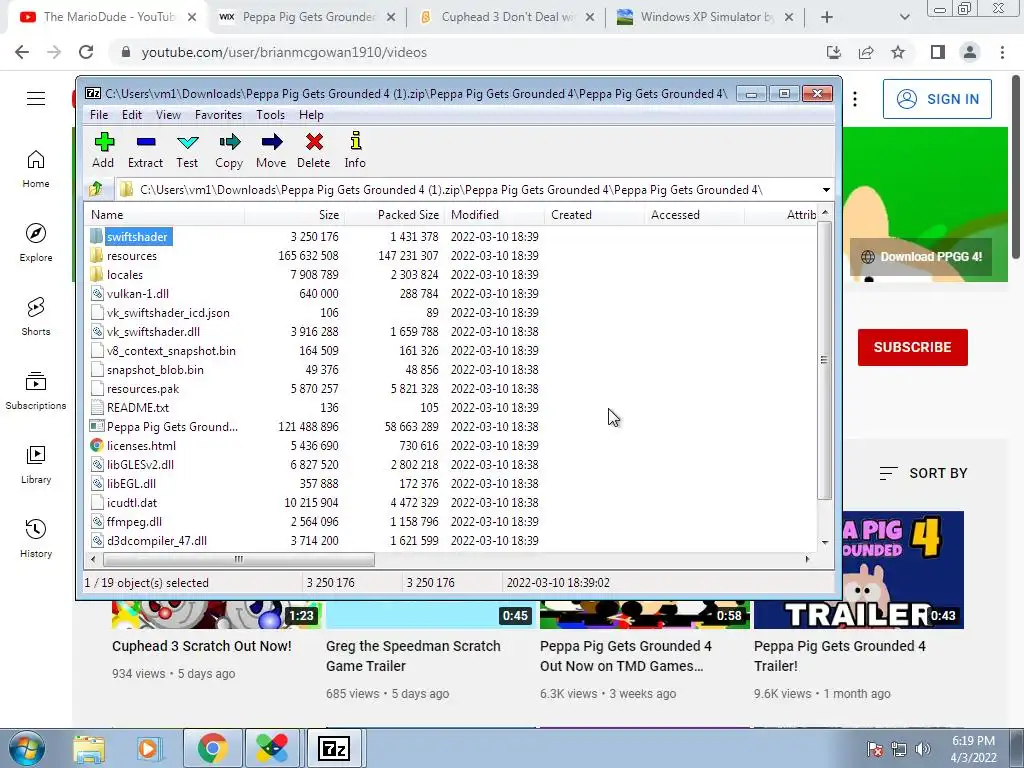Screen dimensions: 1024x768
Task: Sort the file list by Packed Size column
Action: pyautogui.click(x=394, y=214)
